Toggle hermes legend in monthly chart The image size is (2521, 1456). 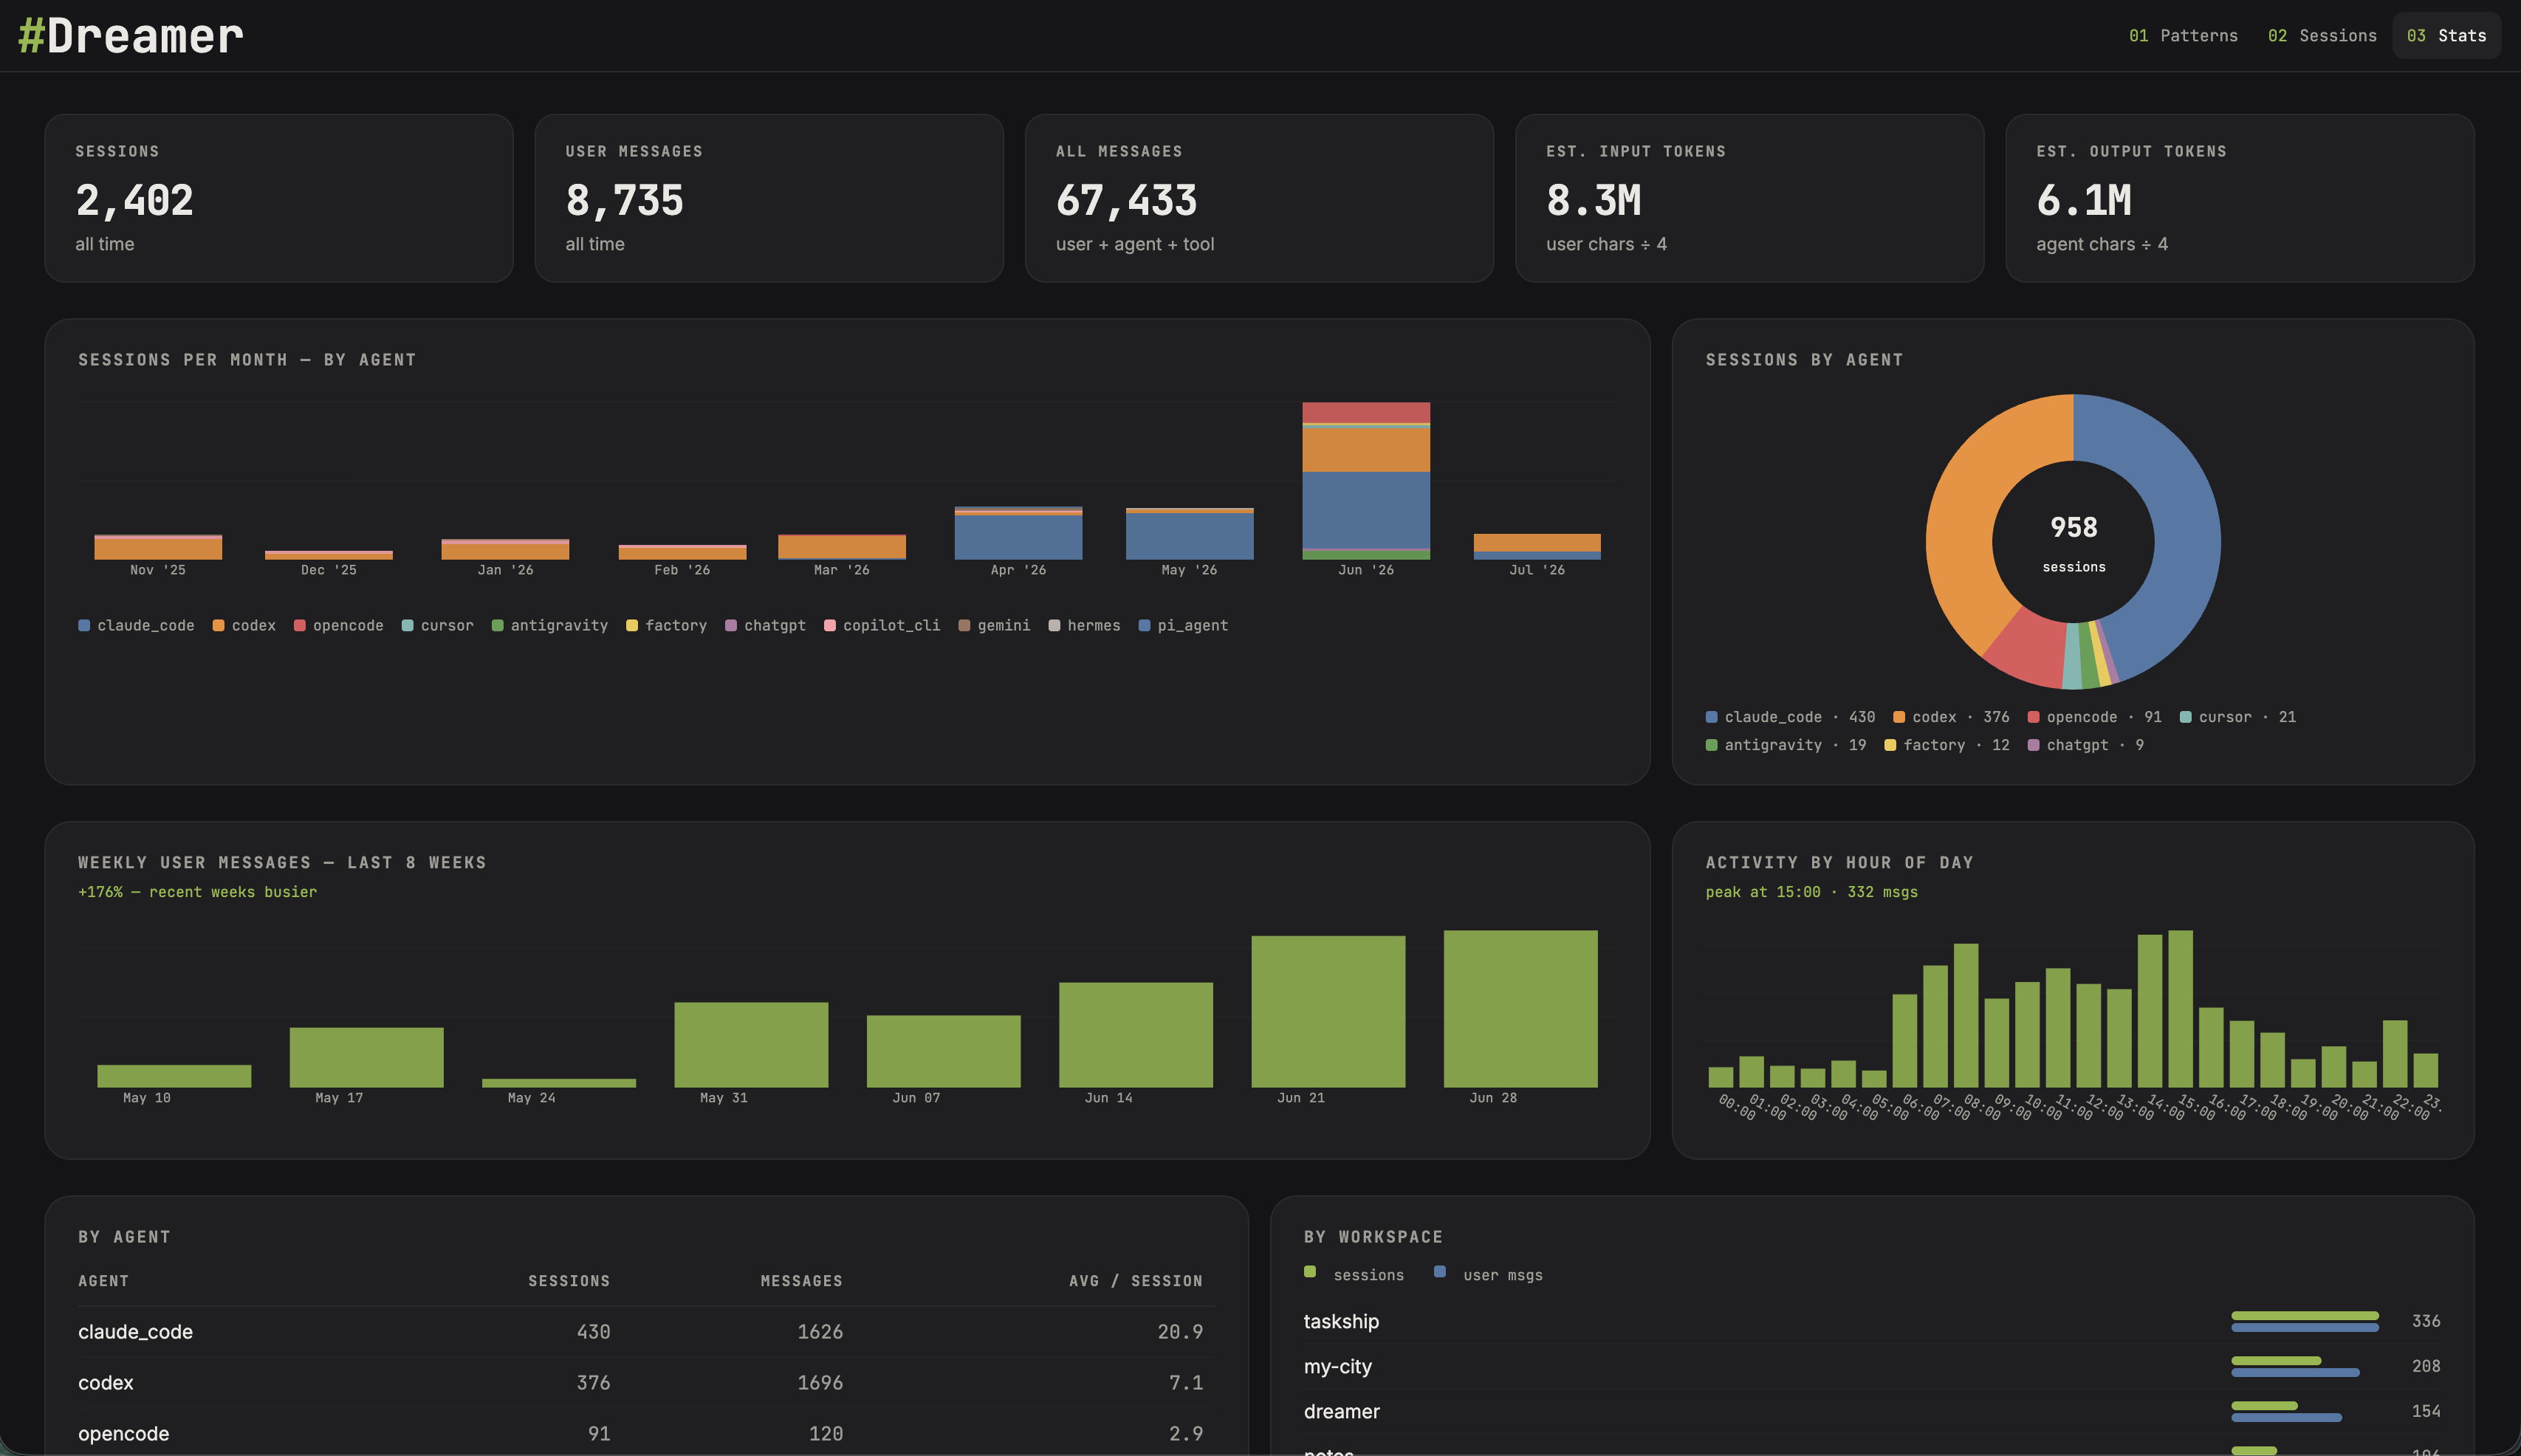(1085, 625)
